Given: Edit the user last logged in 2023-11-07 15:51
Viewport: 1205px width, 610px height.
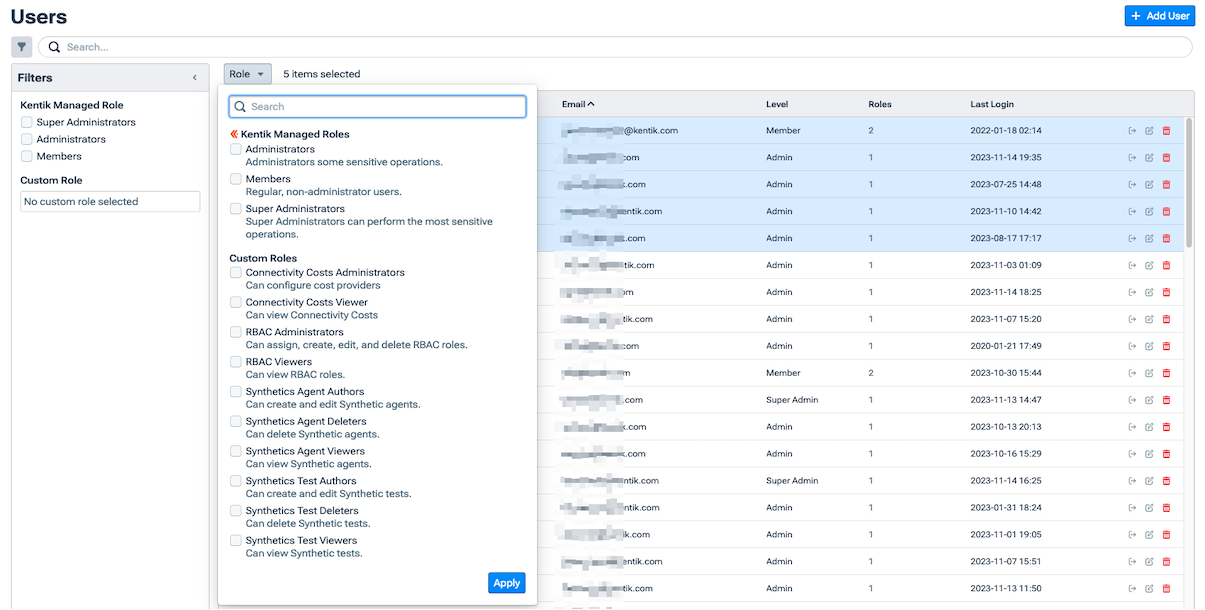Looking at the screenshot, I should 1149,562.
